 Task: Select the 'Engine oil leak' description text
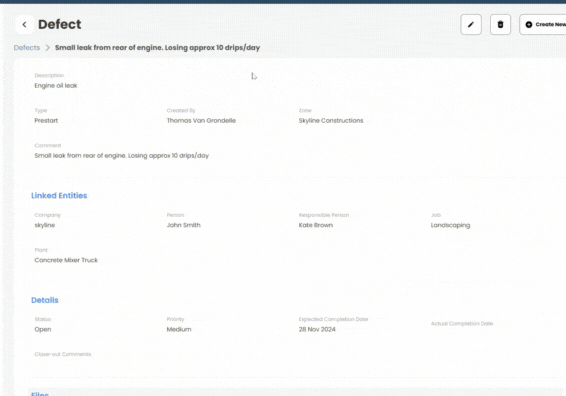(x=56, y=86)
